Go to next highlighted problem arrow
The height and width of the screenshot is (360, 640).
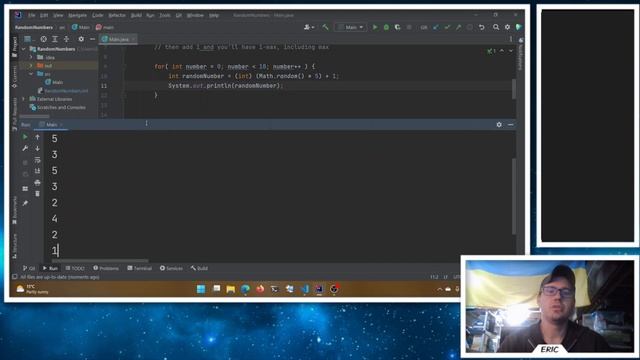pyautogui.click(x=511, y=51)
